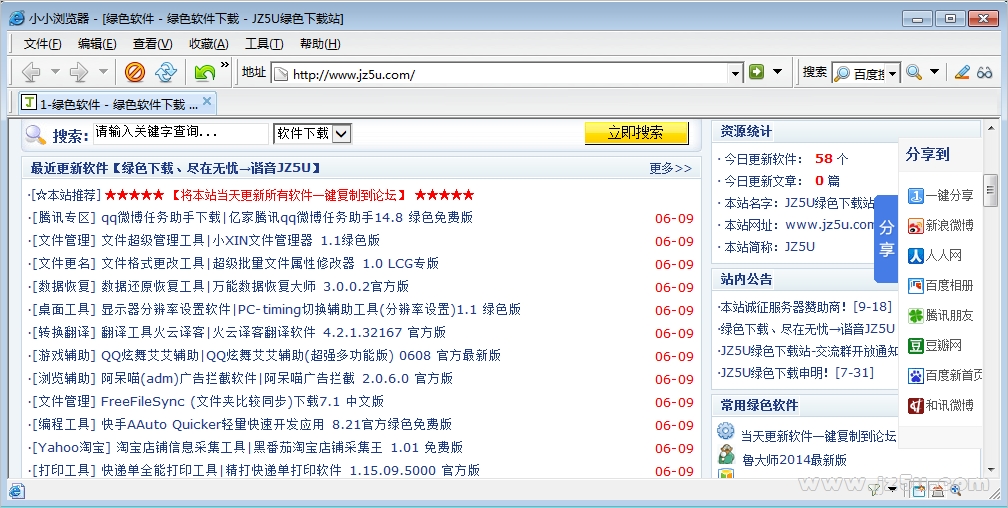Click the green Go button beside address bar
1008x508 pixels.
coord(757,71)
